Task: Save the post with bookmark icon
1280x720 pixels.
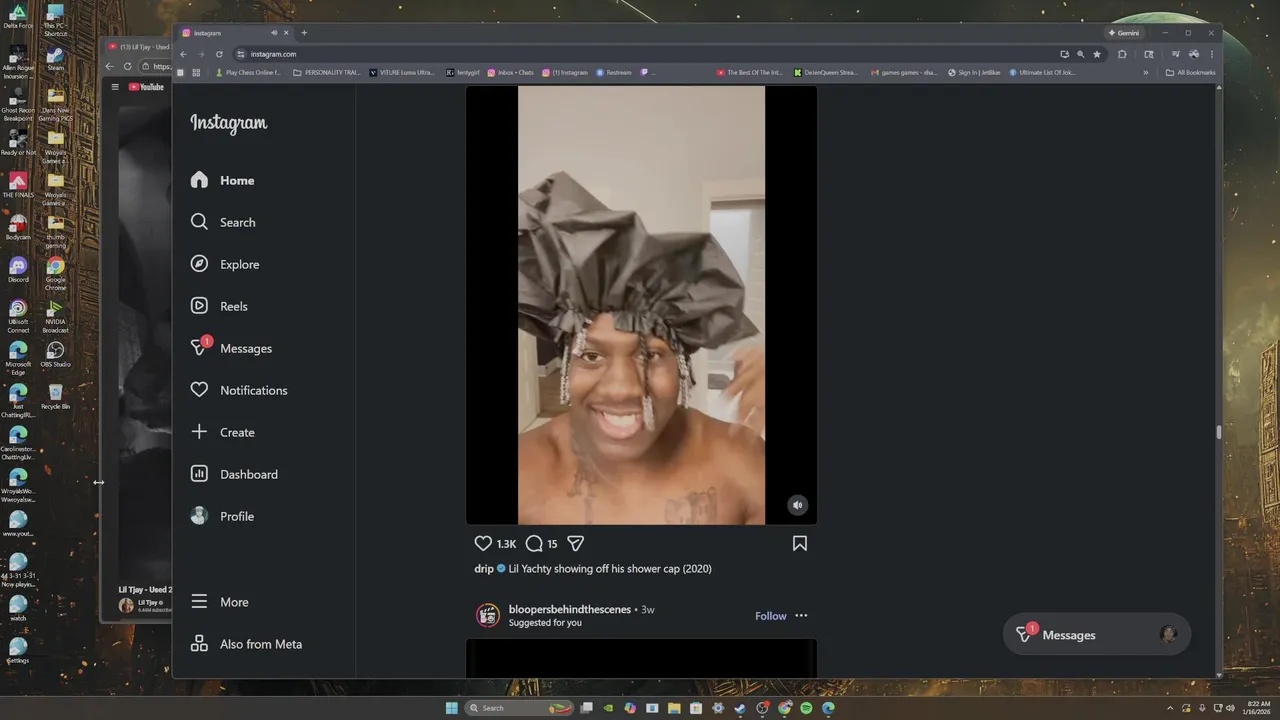Action: click(x=800, y=543)
